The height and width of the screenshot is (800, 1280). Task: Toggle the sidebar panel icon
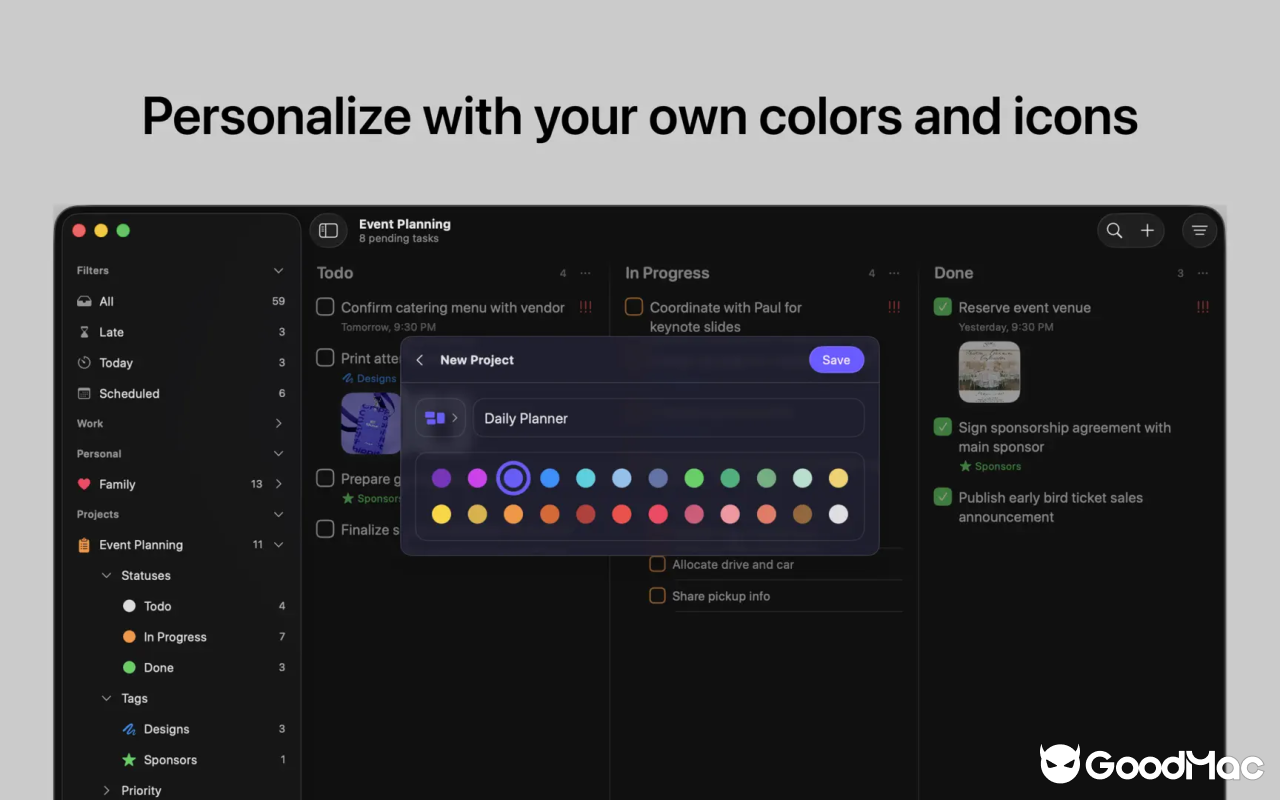coord(328,231)
